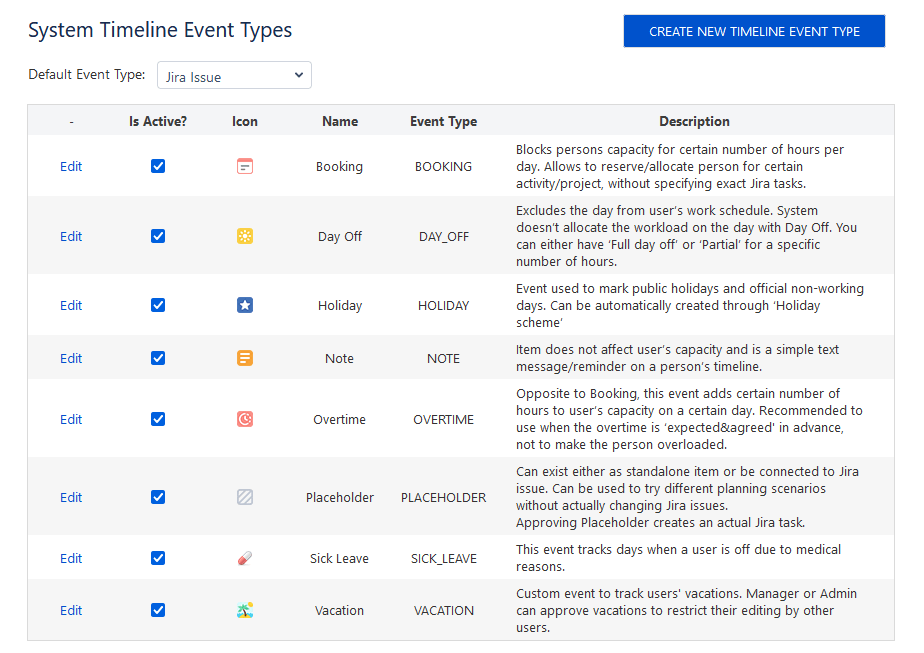This screenshot has height=653, width=924.
Task: Disable the Booking event type checkbox
Action: [158, 166]
